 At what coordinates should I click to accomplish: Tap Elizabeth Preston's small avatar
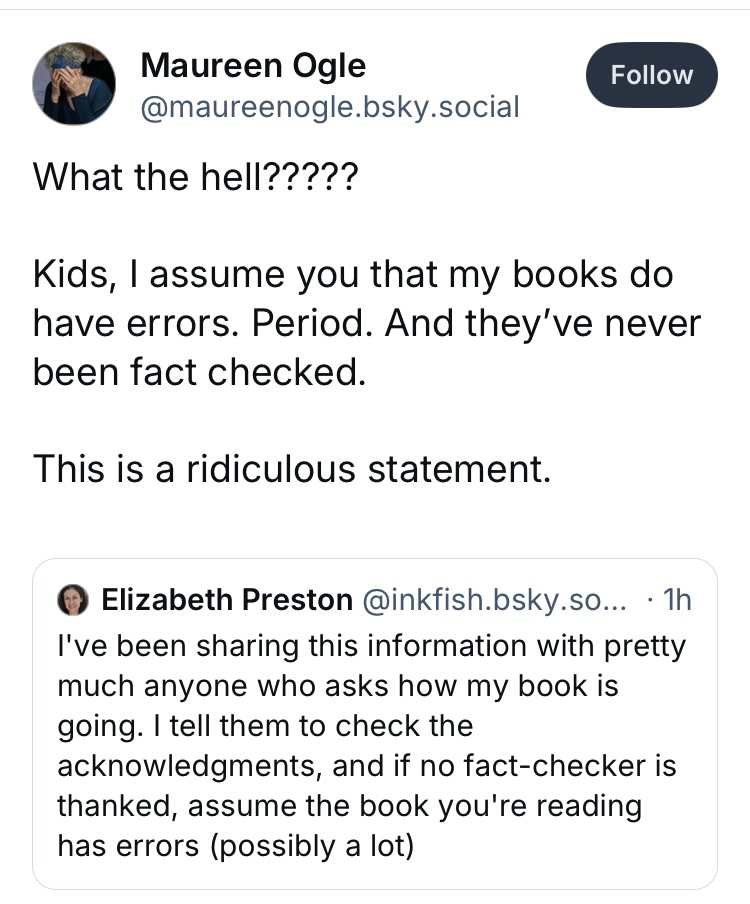[73, 600]
